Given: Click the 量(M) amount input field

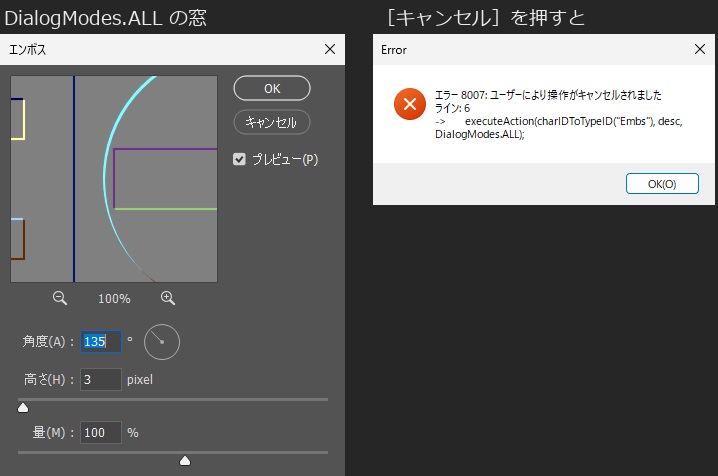Looking at the screenshot, I should click(101, 433).
